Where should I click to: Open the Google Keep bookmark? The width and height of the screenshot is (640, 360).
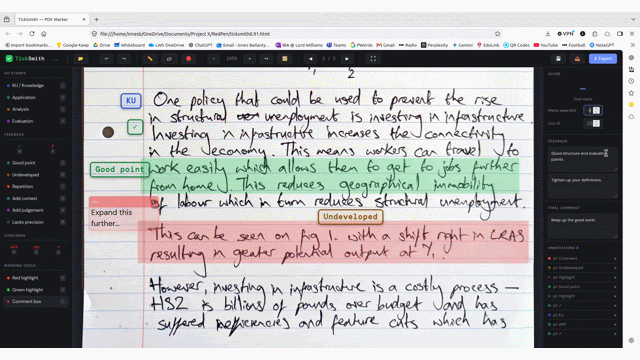click(73, 45)
